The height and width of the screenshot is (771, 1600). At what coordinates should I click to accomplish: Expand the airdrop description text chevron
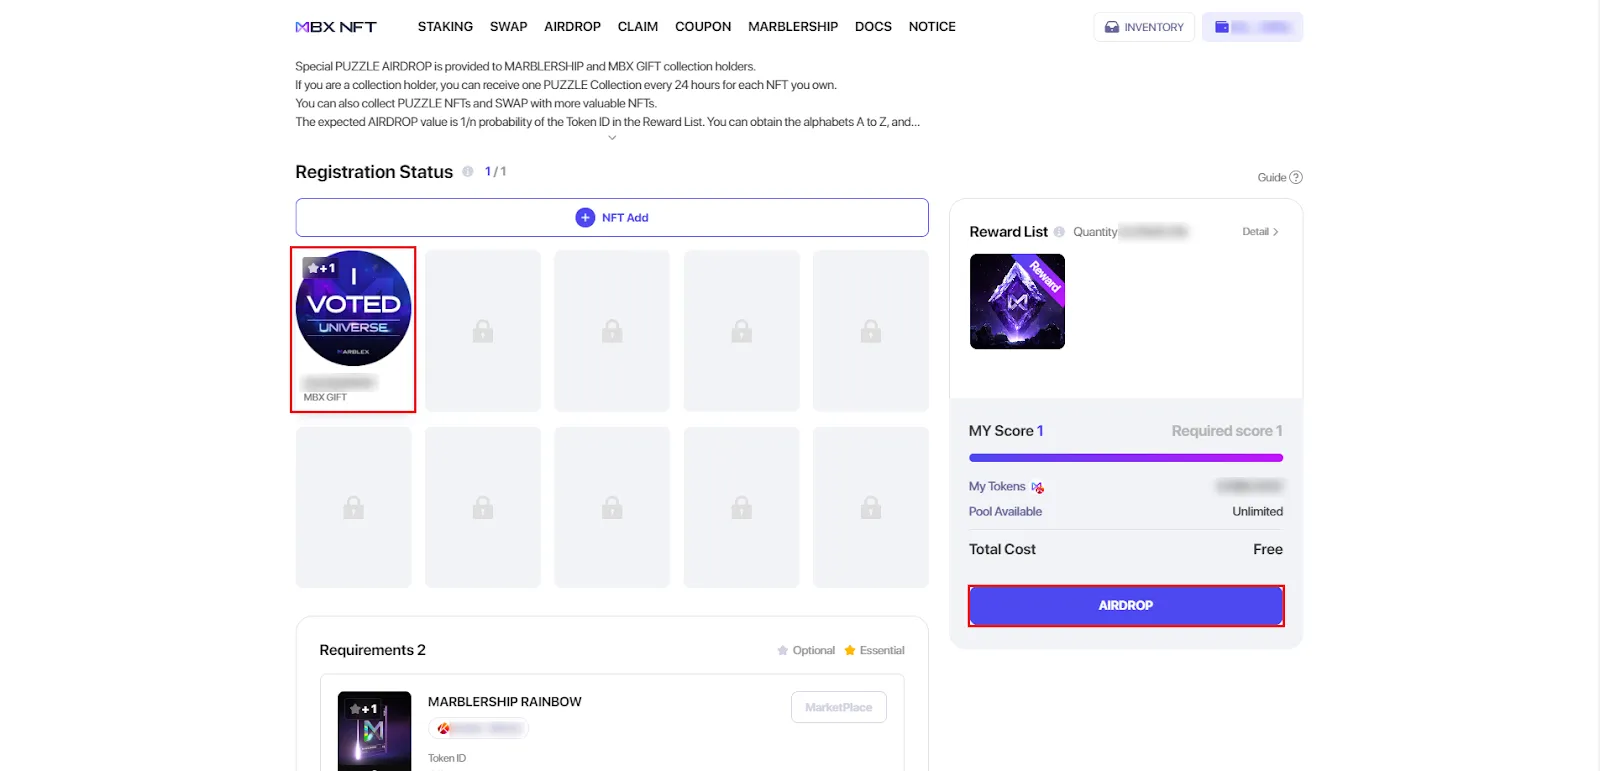click(x=612, y=138)
